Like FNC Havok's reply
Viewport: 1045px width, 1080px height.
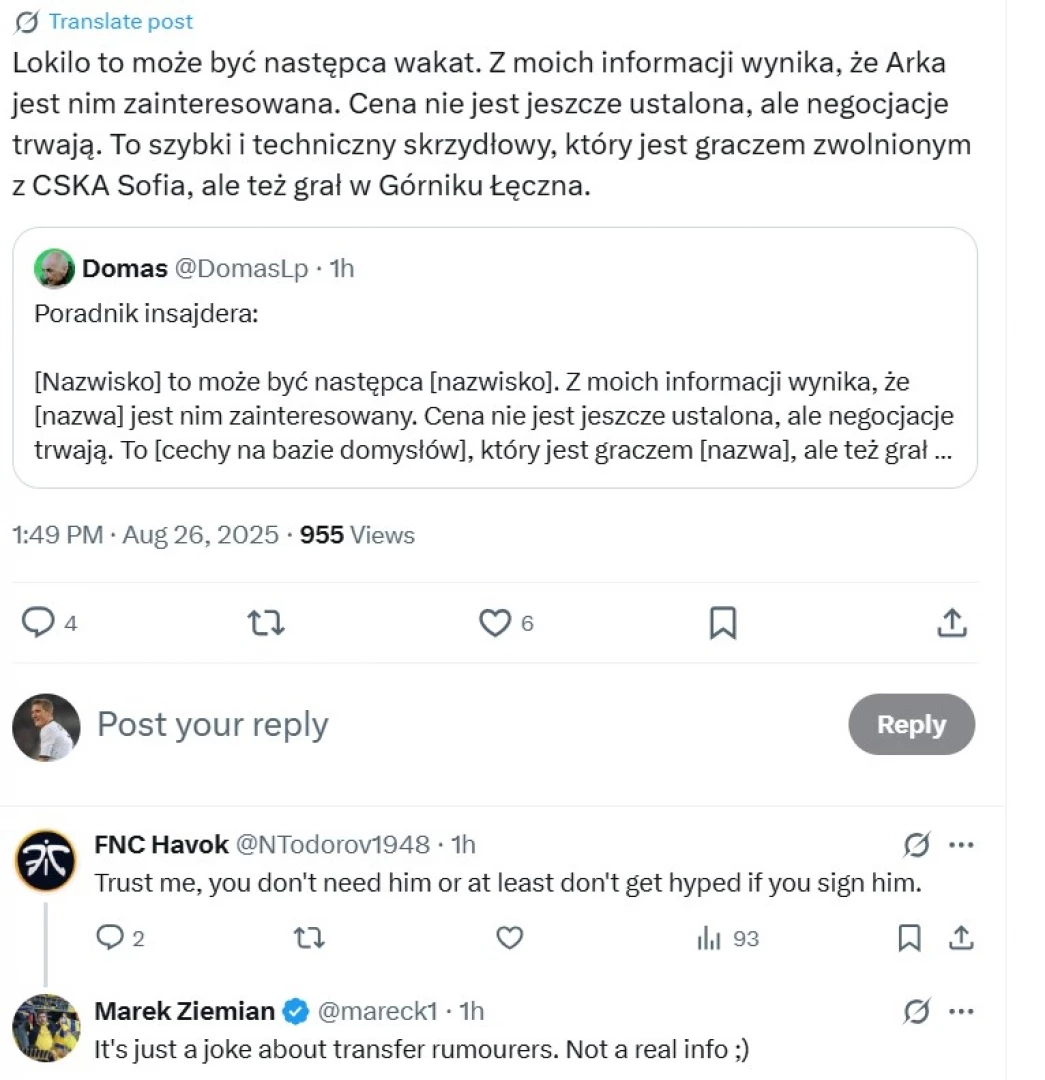tap(510, 938)
